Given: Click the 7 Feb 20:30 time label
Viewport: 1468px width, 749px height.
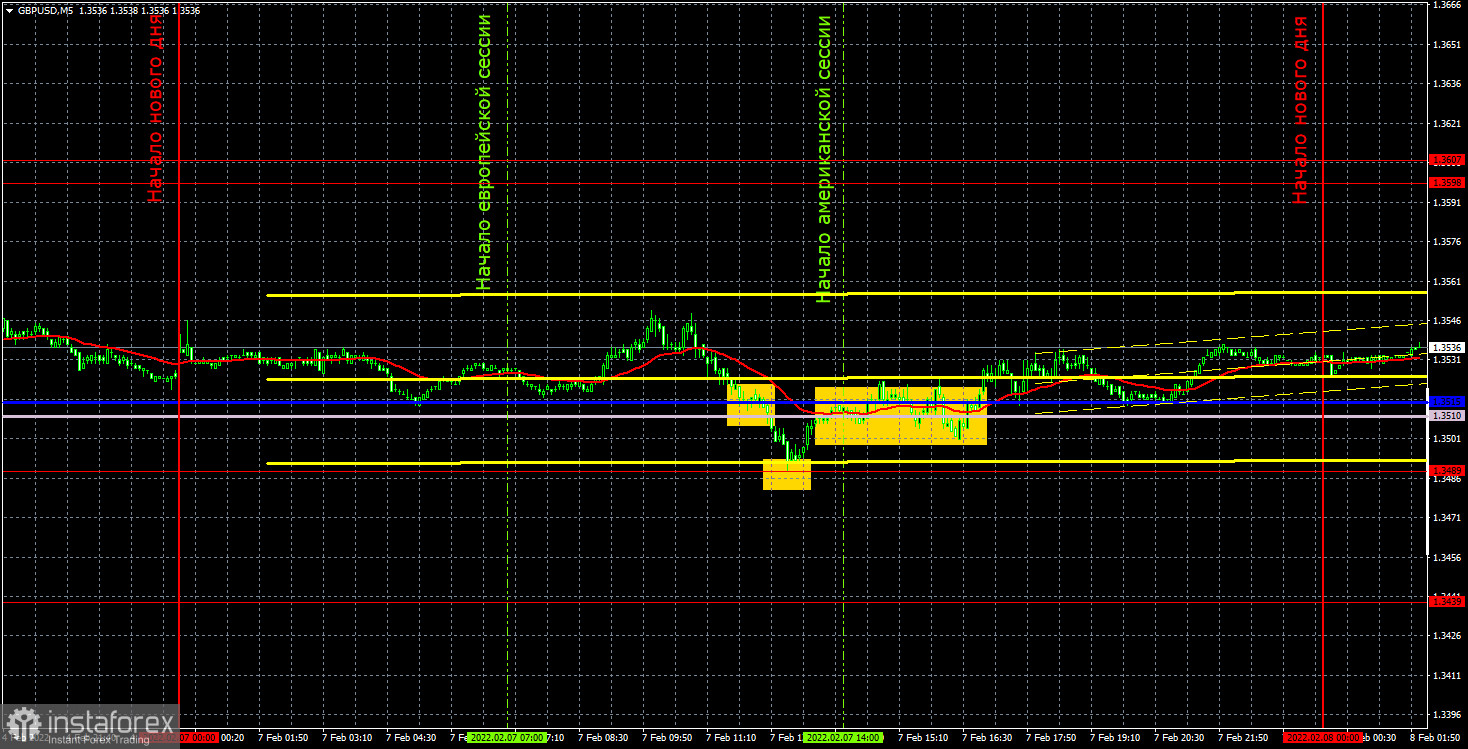Looking at the screenshot, I should tap(1179, 737).
